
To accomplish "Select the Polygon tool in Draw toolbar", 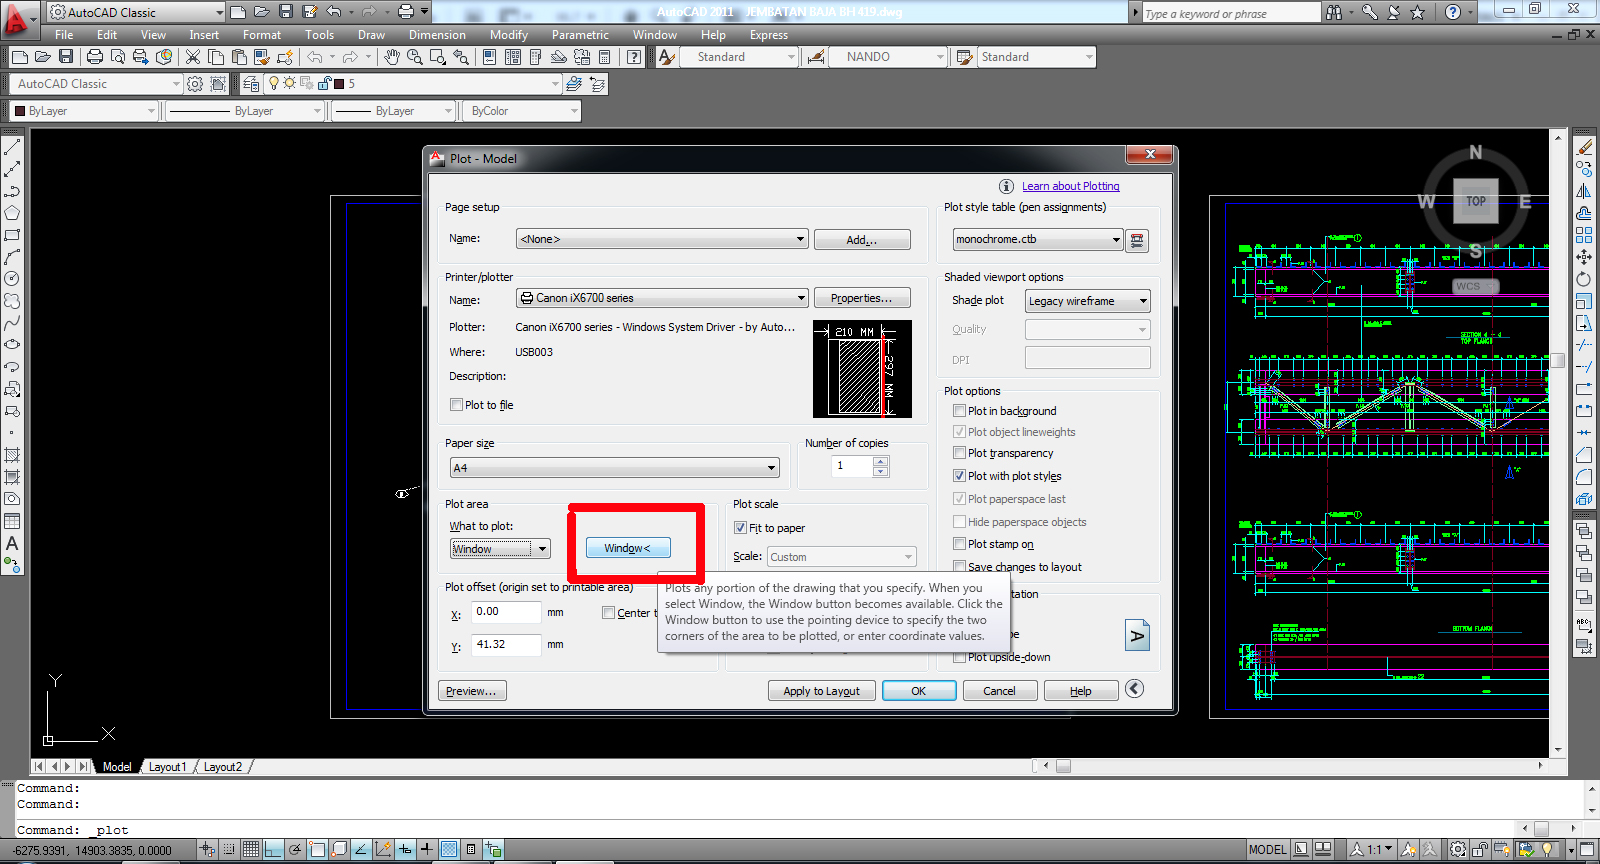I will 12,213.
